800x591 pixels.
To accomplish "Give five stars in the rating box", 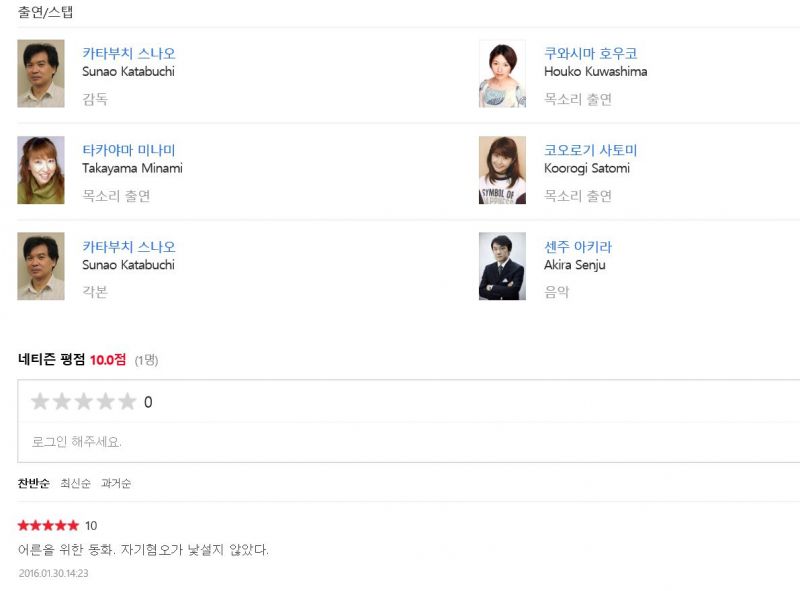I will 127,402.
